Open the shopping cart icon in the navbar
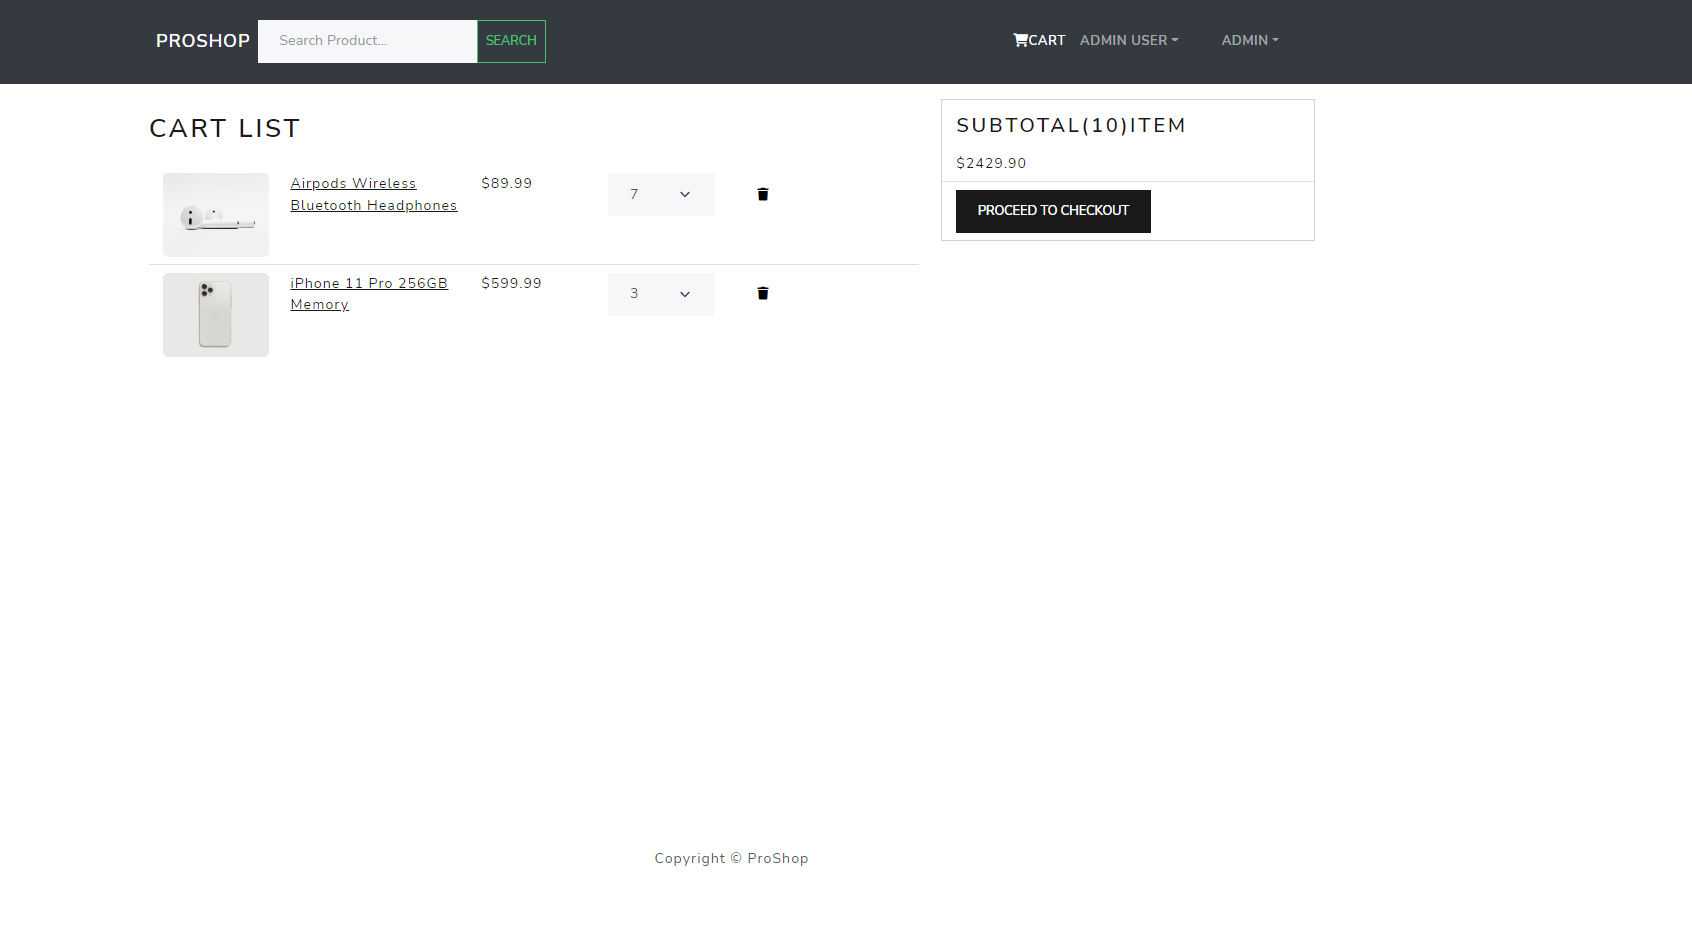Viewport: 1692px width, 935px height. pos(1020,40)
